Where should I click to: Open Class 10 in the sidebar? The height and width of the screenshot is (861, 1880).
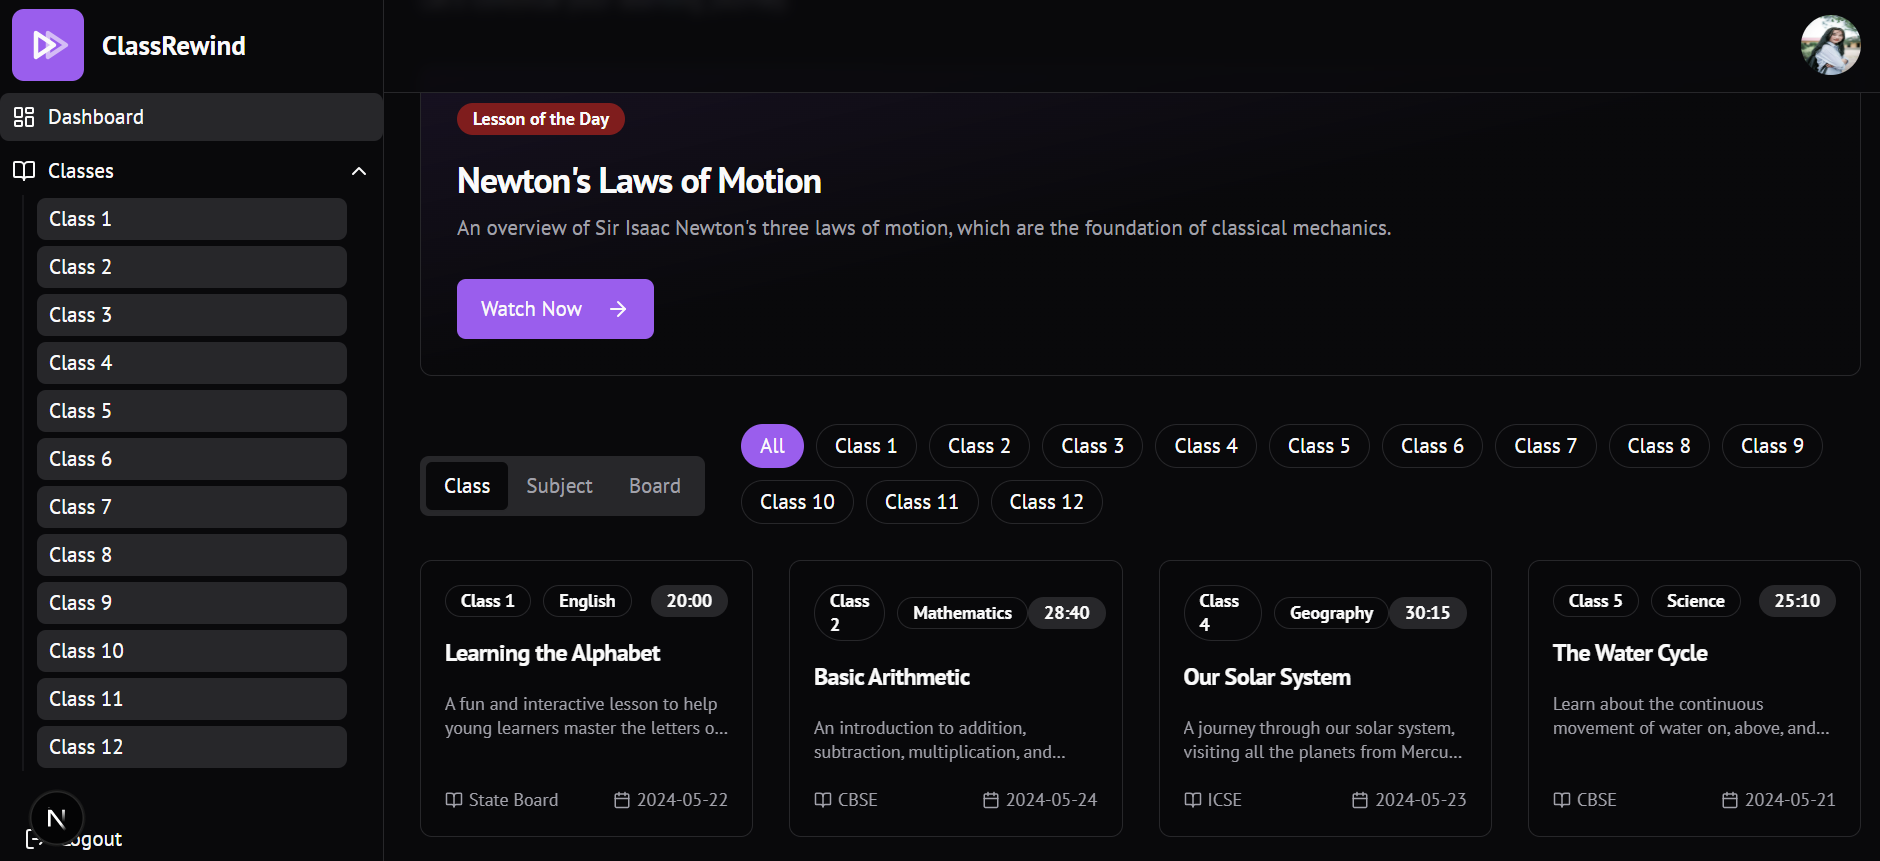[191, 651]
